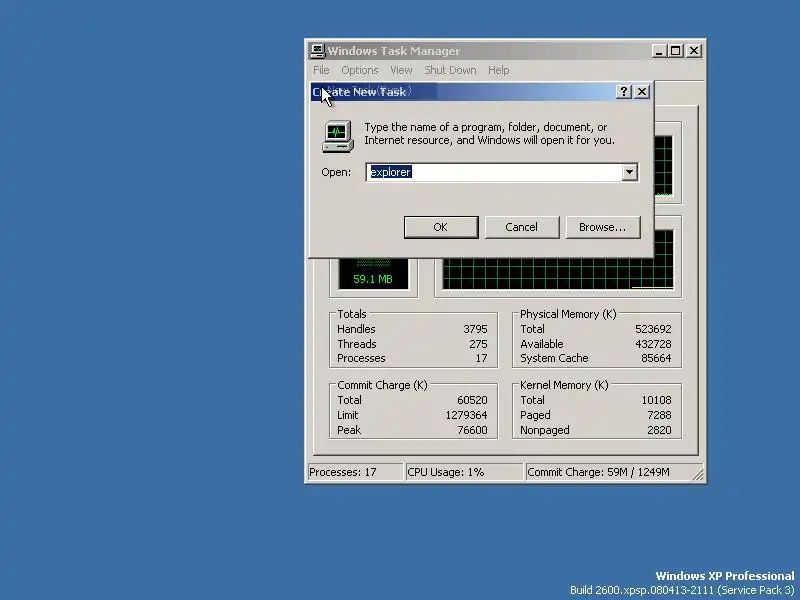
Task: Click the Kernel Memory Total value 10108
Action: point(656,400)
